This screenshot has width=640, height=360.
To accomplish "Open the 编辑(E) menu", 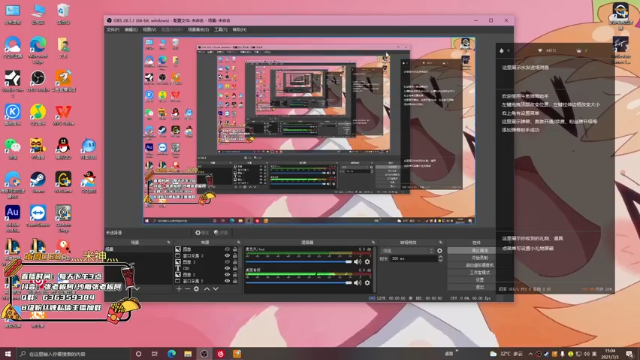I will [131, 30].
